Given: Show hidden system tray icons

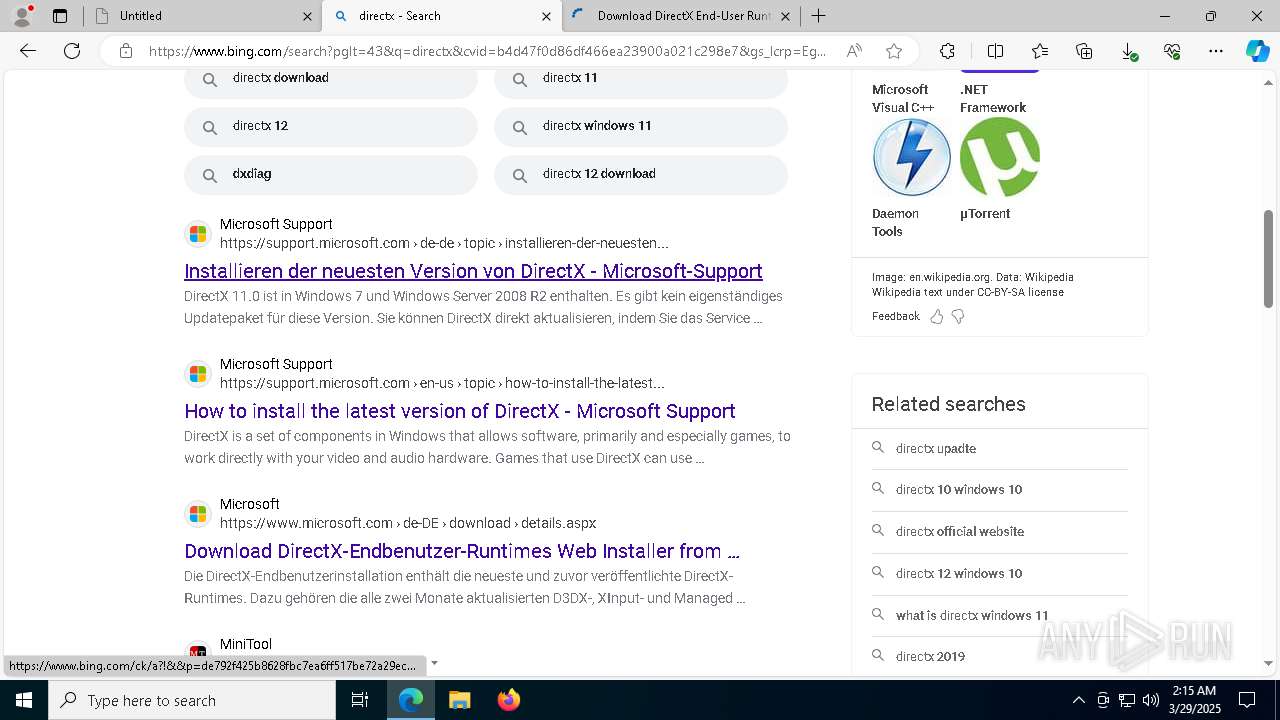Looking at the screenshot, I should tap(1078, 700).
